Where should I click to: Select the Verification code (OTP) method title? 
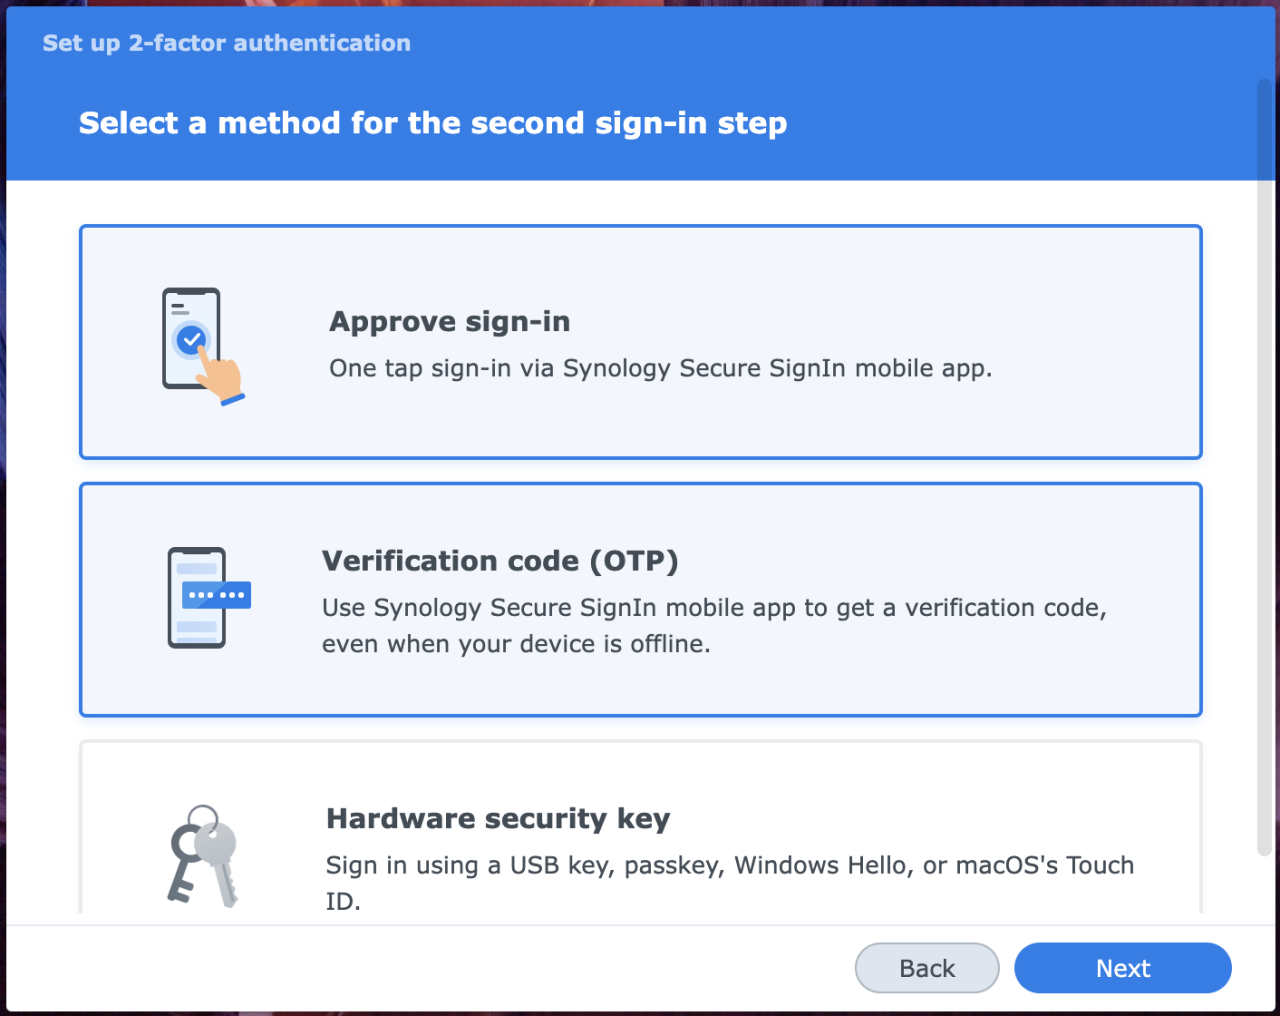tap(500, 561)
